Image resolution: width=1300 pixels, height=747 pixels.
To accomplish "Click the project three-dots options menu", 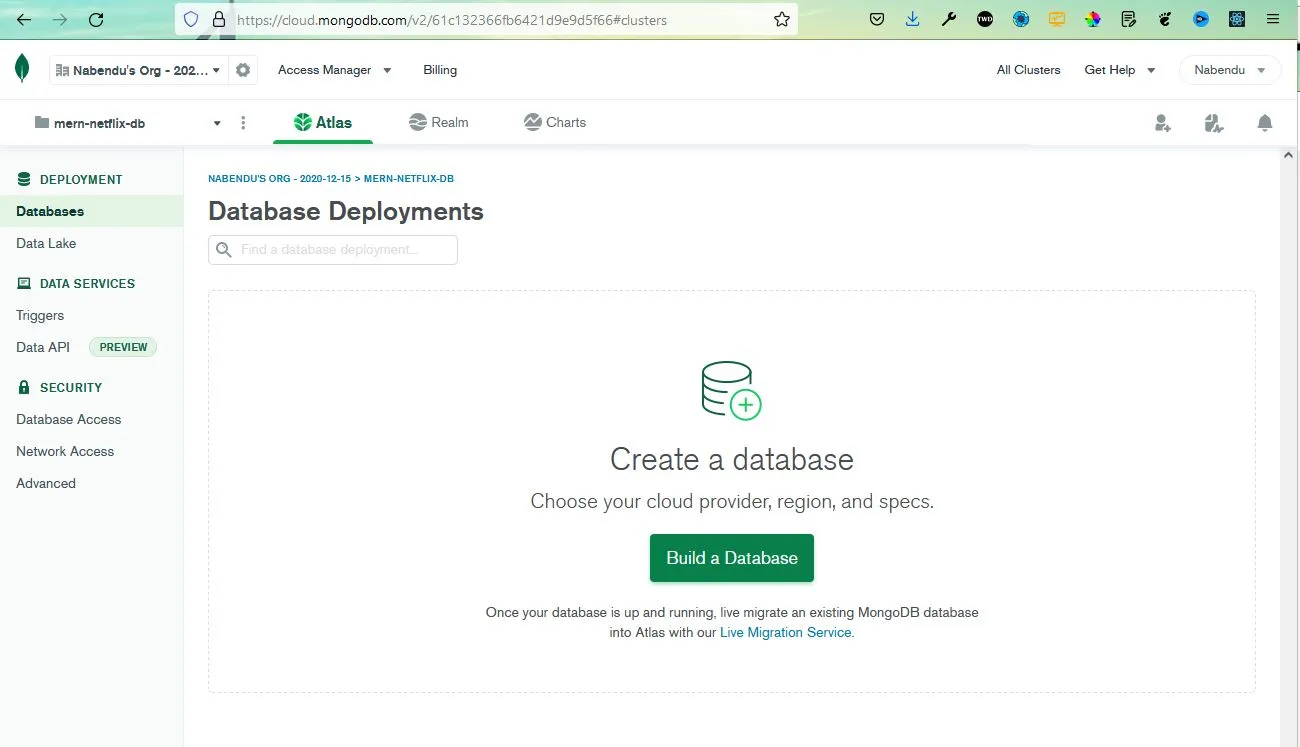I will 243,123.
